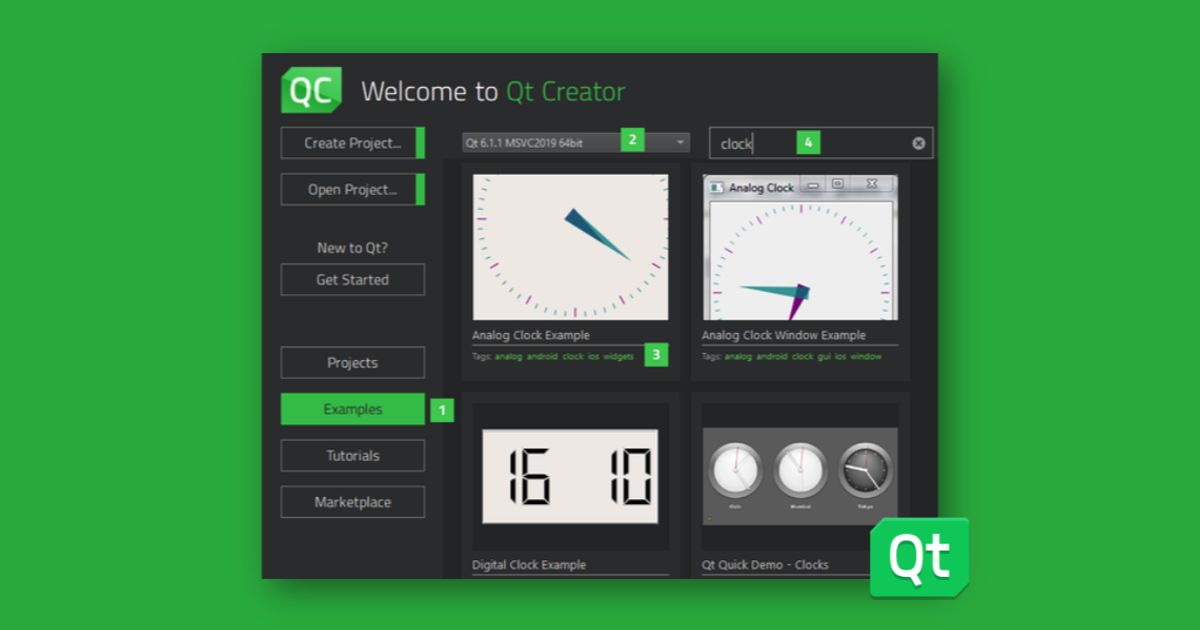Click 'window' tag under Analog Clock Window Example

[x=866, y=356]
